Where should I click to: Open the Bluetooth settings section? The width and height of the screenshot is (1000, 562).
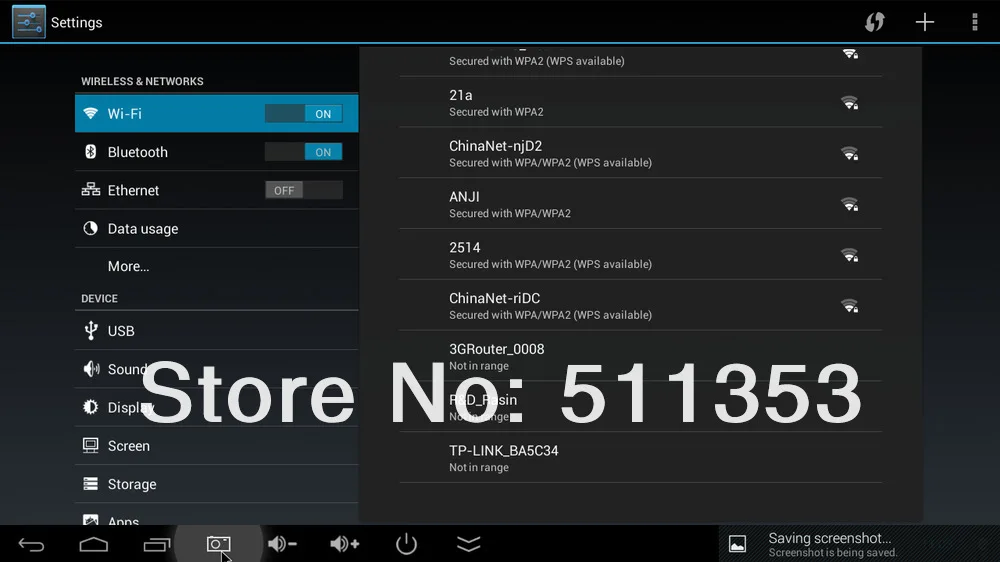pos(216,152)
